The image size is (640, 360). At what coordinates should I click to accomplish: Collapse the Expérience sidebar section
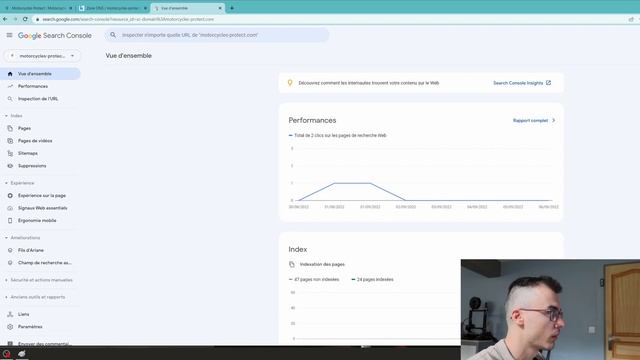6,183
